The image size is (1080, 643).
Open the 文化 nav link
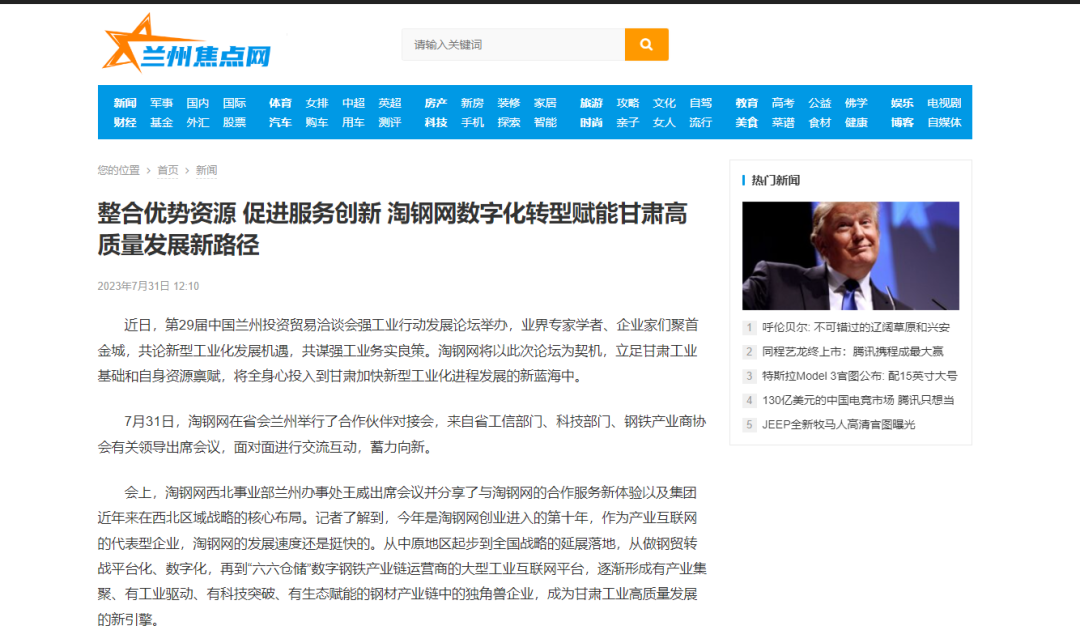tap(665, 103)
